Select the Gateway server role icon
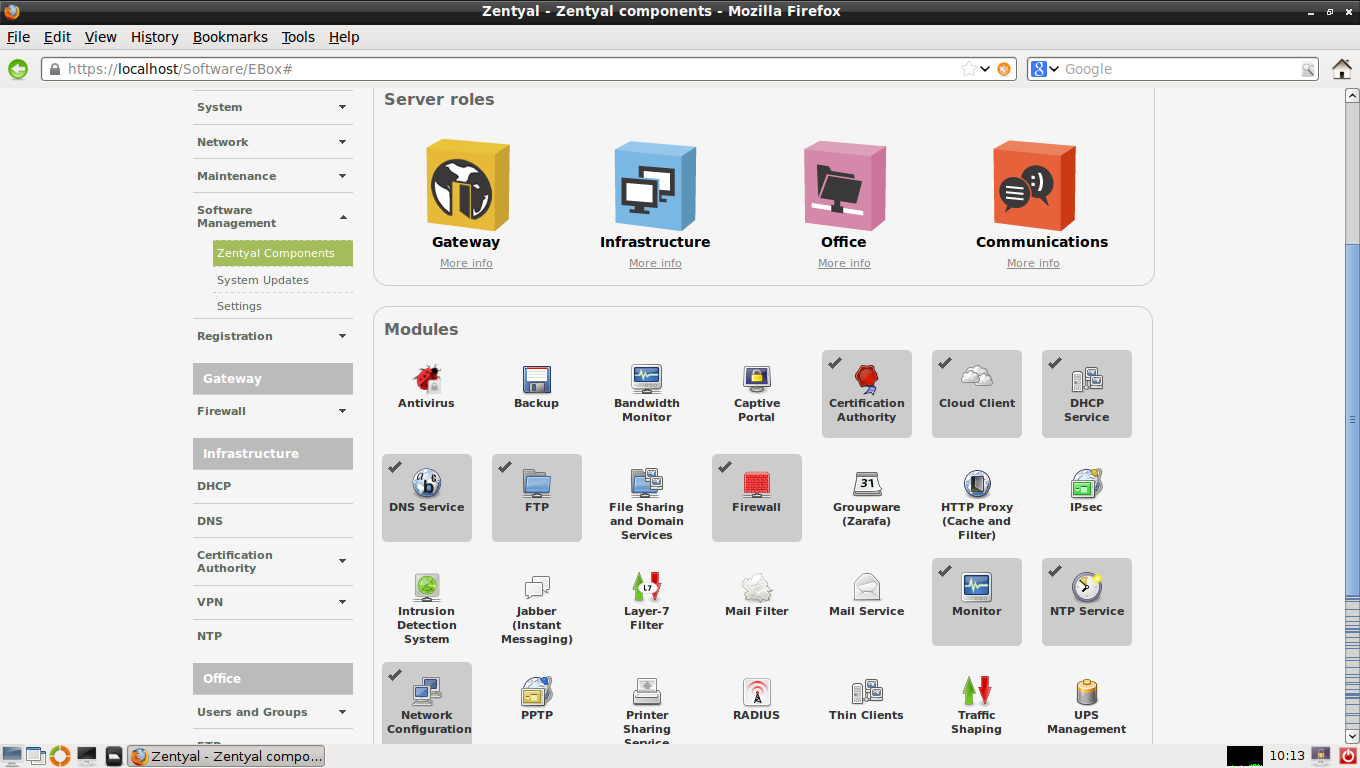The height and width of the screenshot is (768, 1360). [466, 185]
